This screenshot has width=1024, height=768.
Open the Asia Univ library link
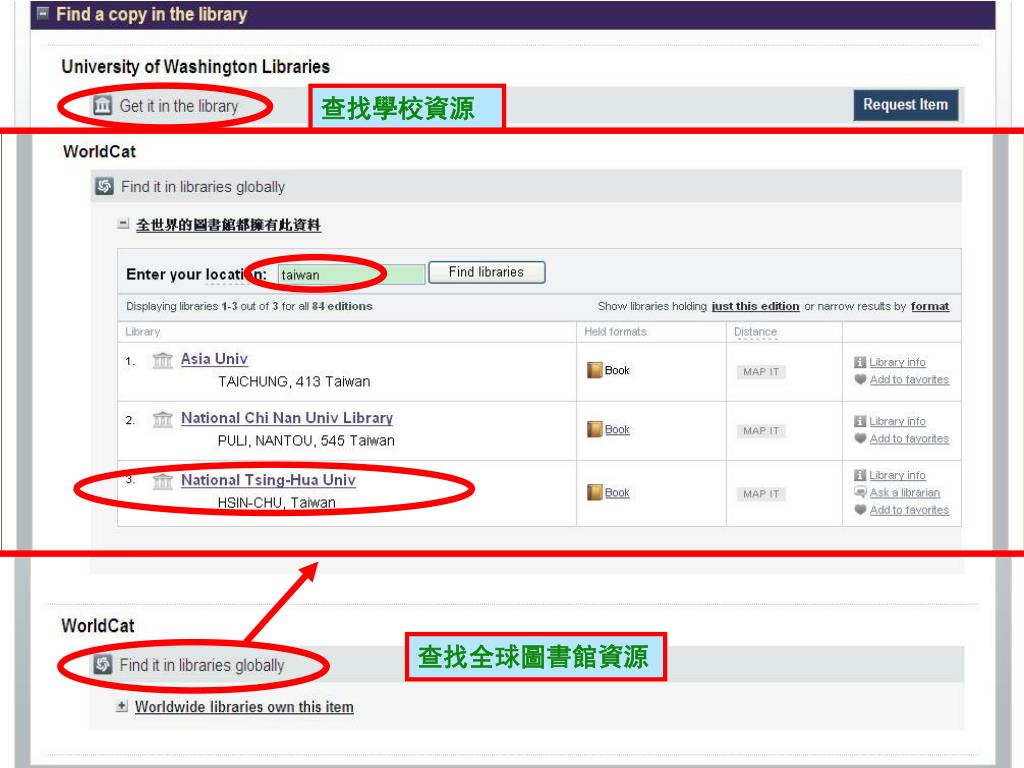click(214, 359)
